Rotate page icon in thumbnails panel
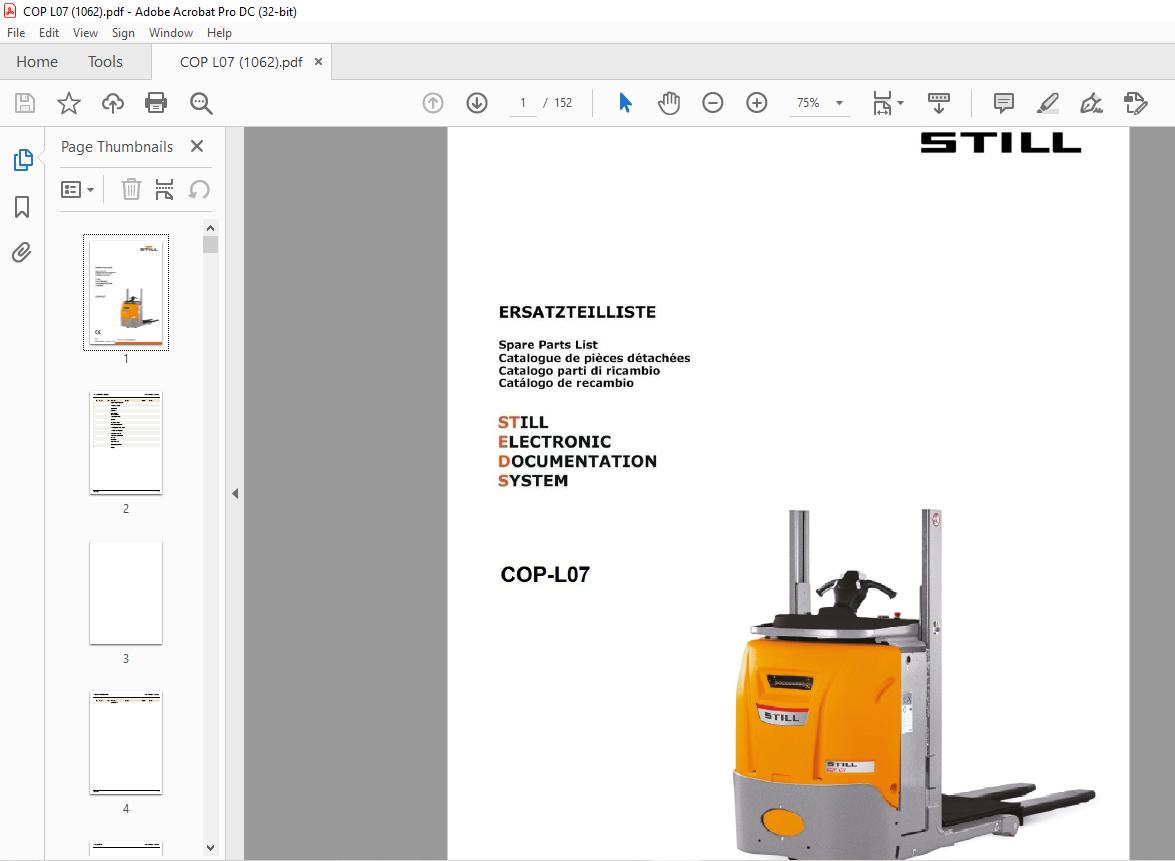This screenshot has width=1175, height=861. [x=199, y=190]
